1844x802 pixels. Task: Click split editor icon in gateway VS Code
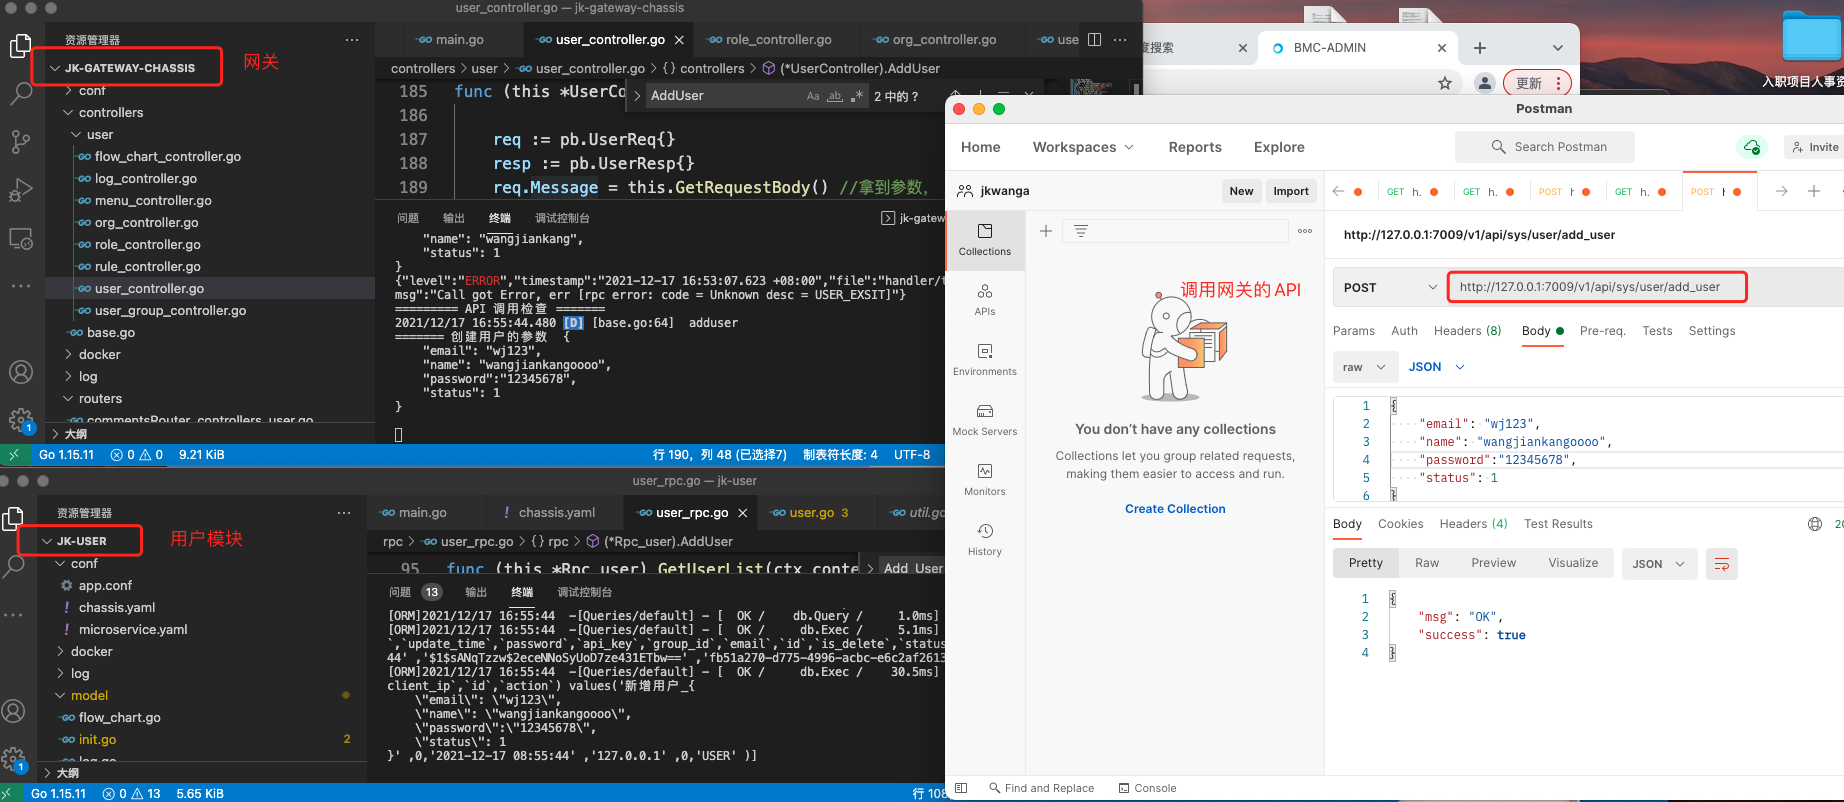pos(1094,40)
